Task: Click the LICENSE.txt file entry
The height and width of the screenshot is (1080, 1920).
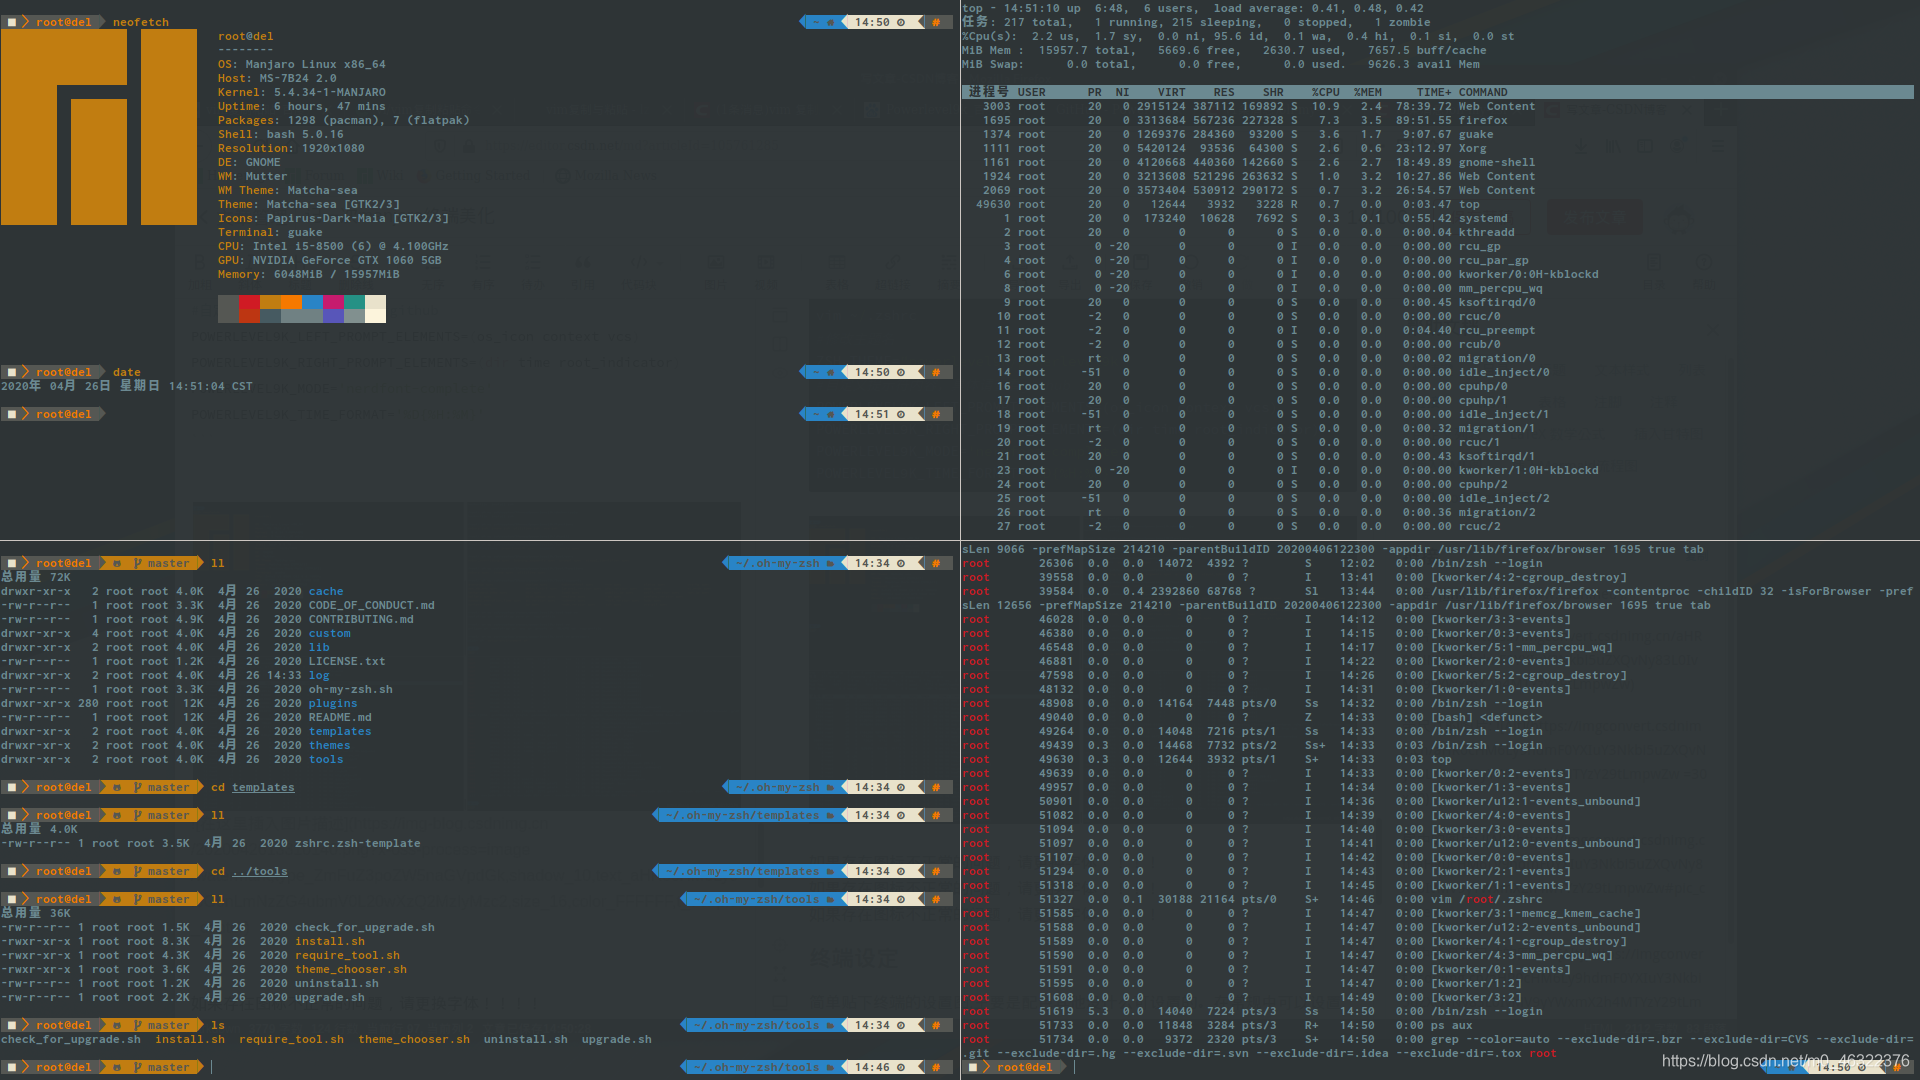Action: click(x=347, y=661)
